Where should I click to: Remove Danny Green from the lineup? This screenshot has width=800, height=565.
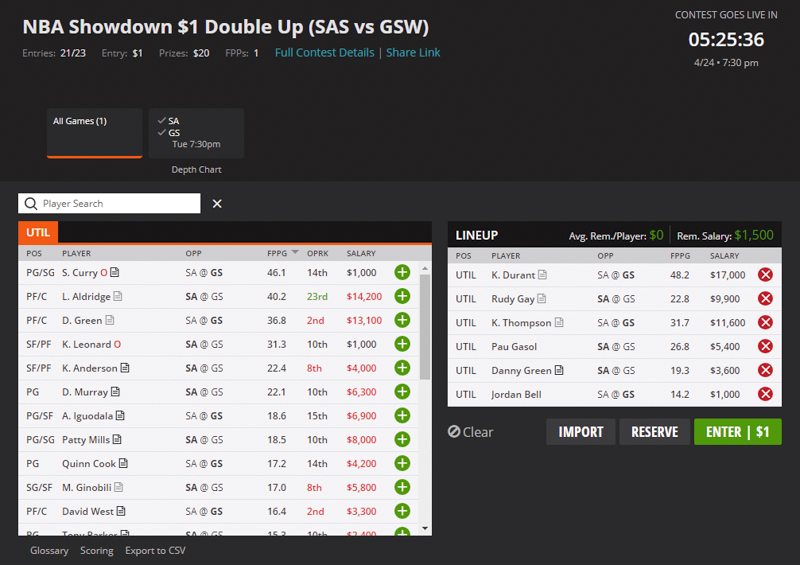click(x=765, y=370)
